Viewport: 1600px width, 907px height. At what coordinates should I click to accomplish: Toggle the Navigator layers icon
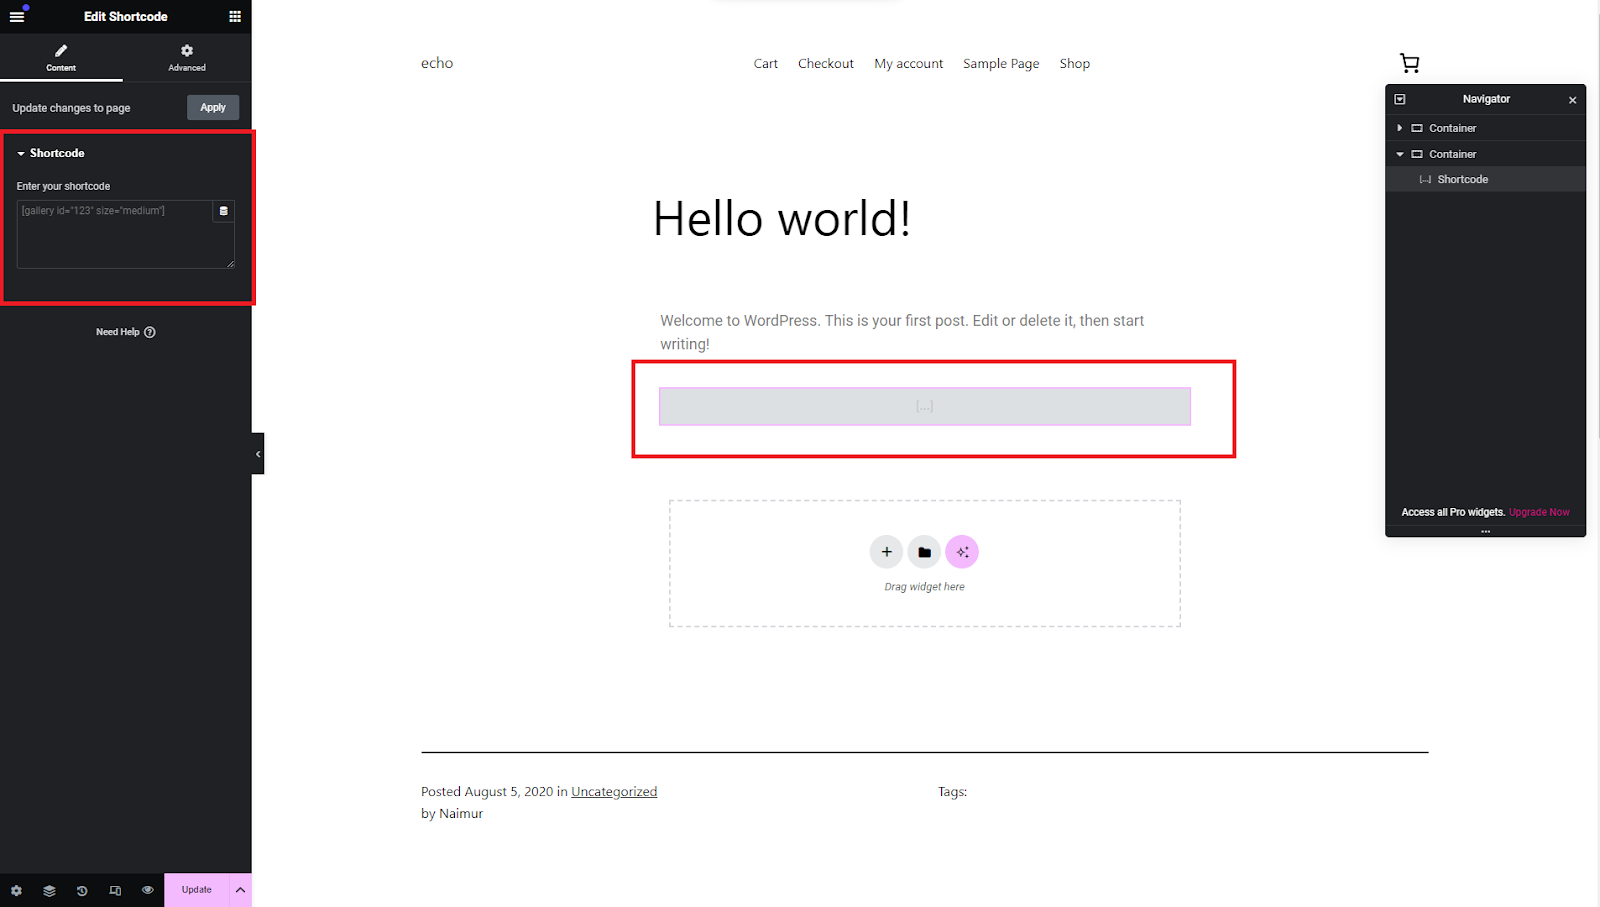(x=49, y=890)
